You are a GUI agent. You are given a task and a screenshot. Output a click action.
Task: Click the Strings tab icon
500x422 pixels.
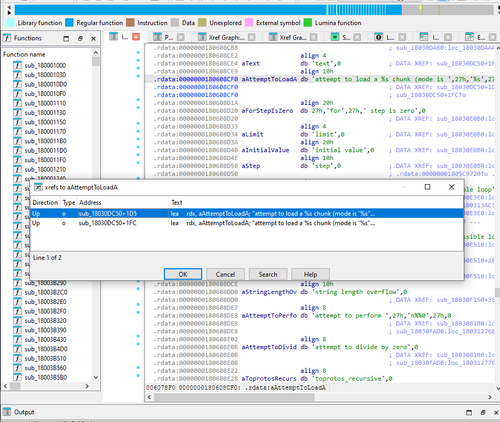335,37
